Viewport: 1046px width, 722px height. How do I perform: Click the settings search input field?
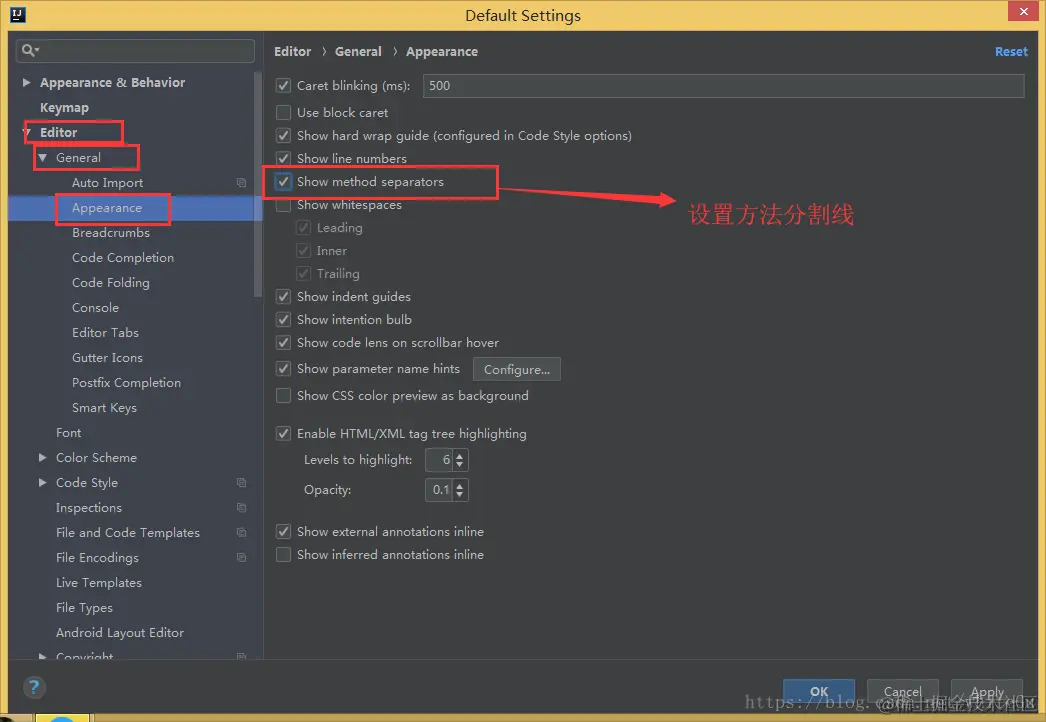pyautogui.click(x=135, y=51)
